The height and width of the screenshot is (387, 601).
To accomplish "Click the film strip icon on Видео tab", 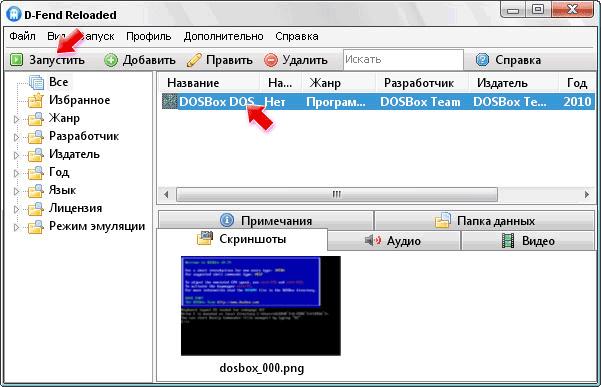I will (508, 240).
